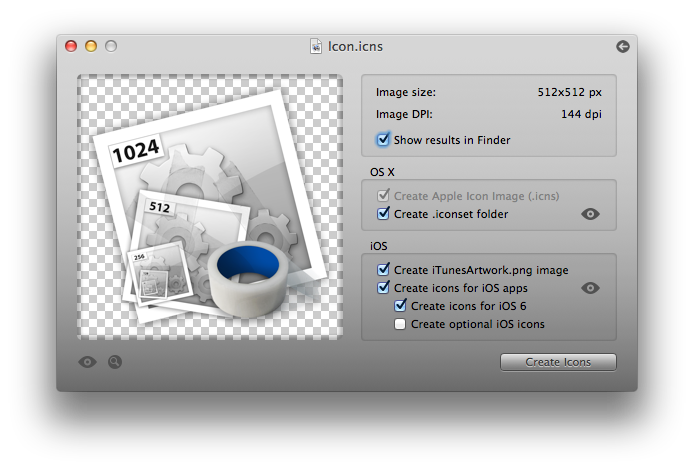Click the eye preview icon below the image
This screenshot has height=470, width=694.
[x=88, y=362]
